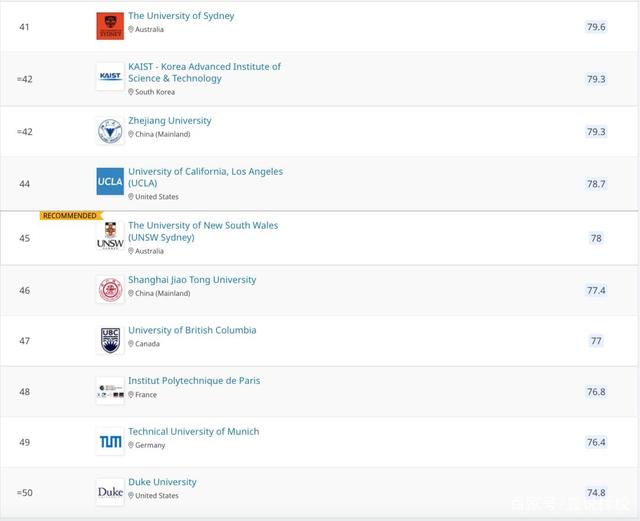The image size is (640, 521).
Task: Click the blue UCLA logo
Action: [x=110, y=181]
